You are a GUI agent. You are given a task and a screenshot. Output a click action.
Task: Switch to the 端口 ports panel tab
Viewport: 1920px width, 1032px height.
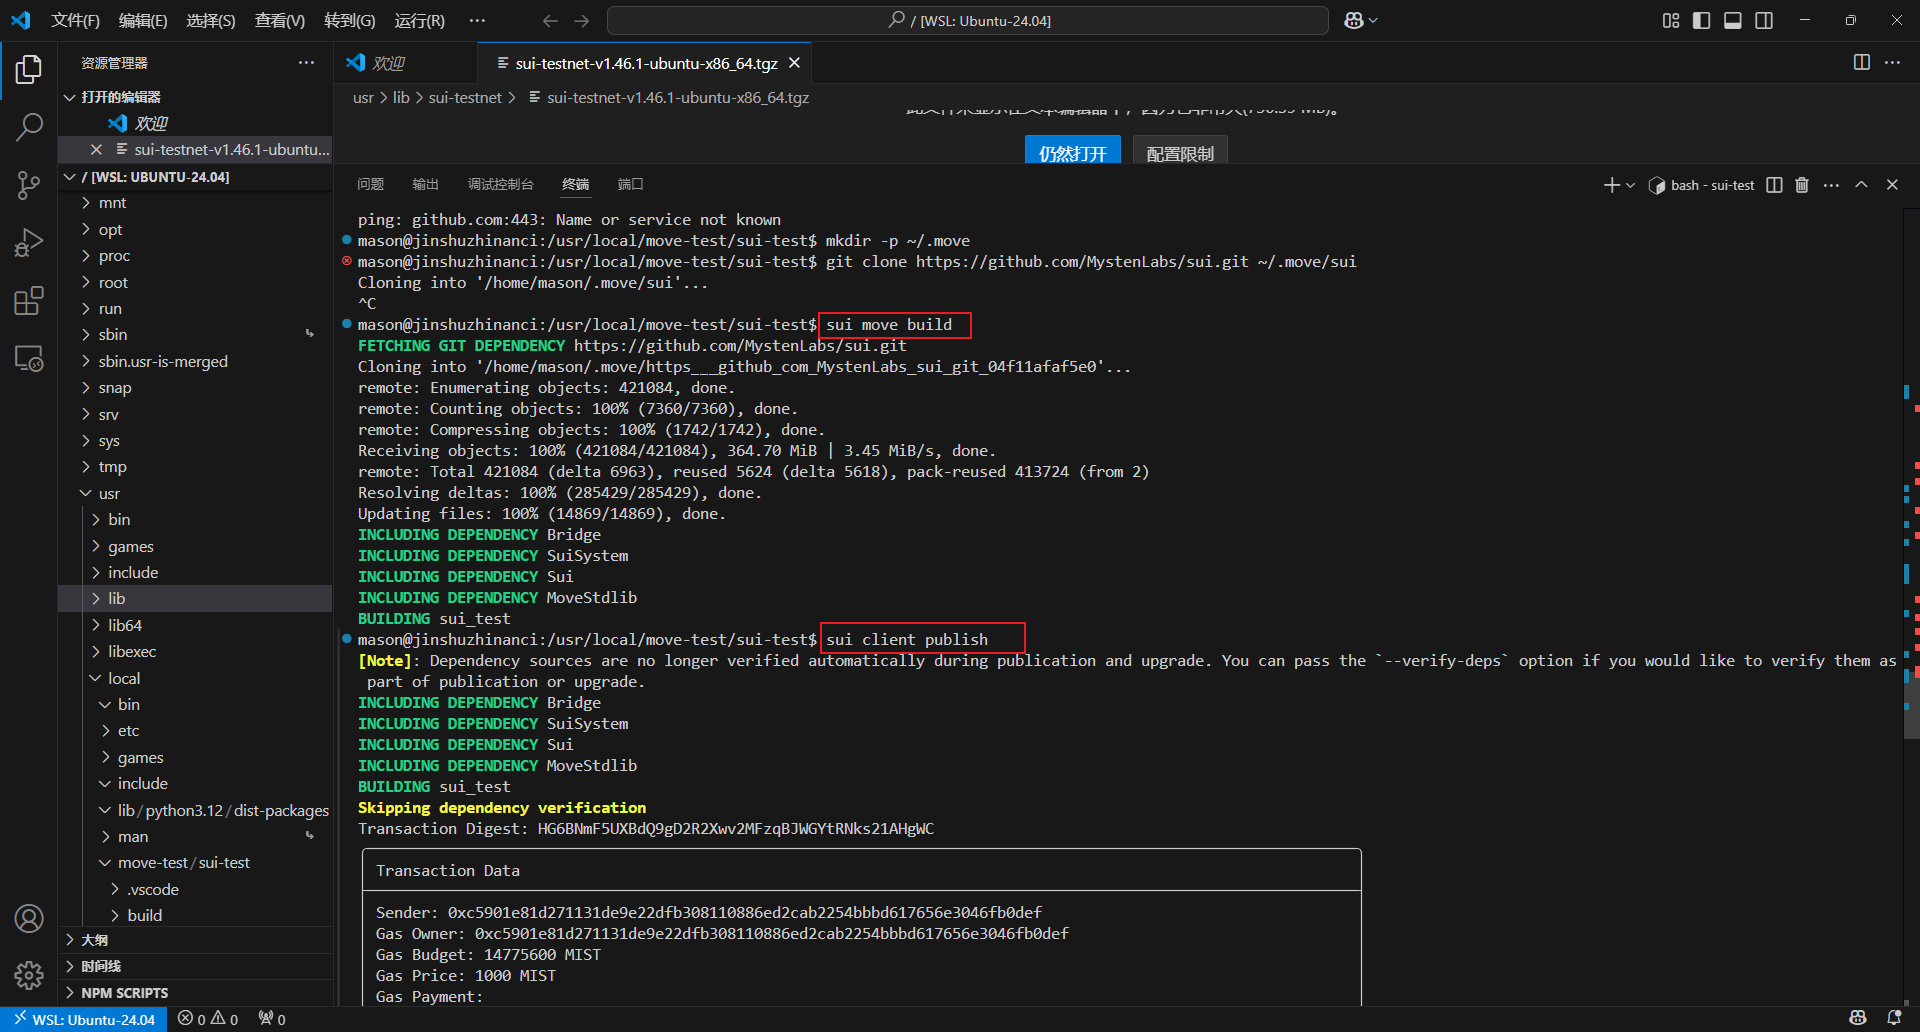point(630,184)
